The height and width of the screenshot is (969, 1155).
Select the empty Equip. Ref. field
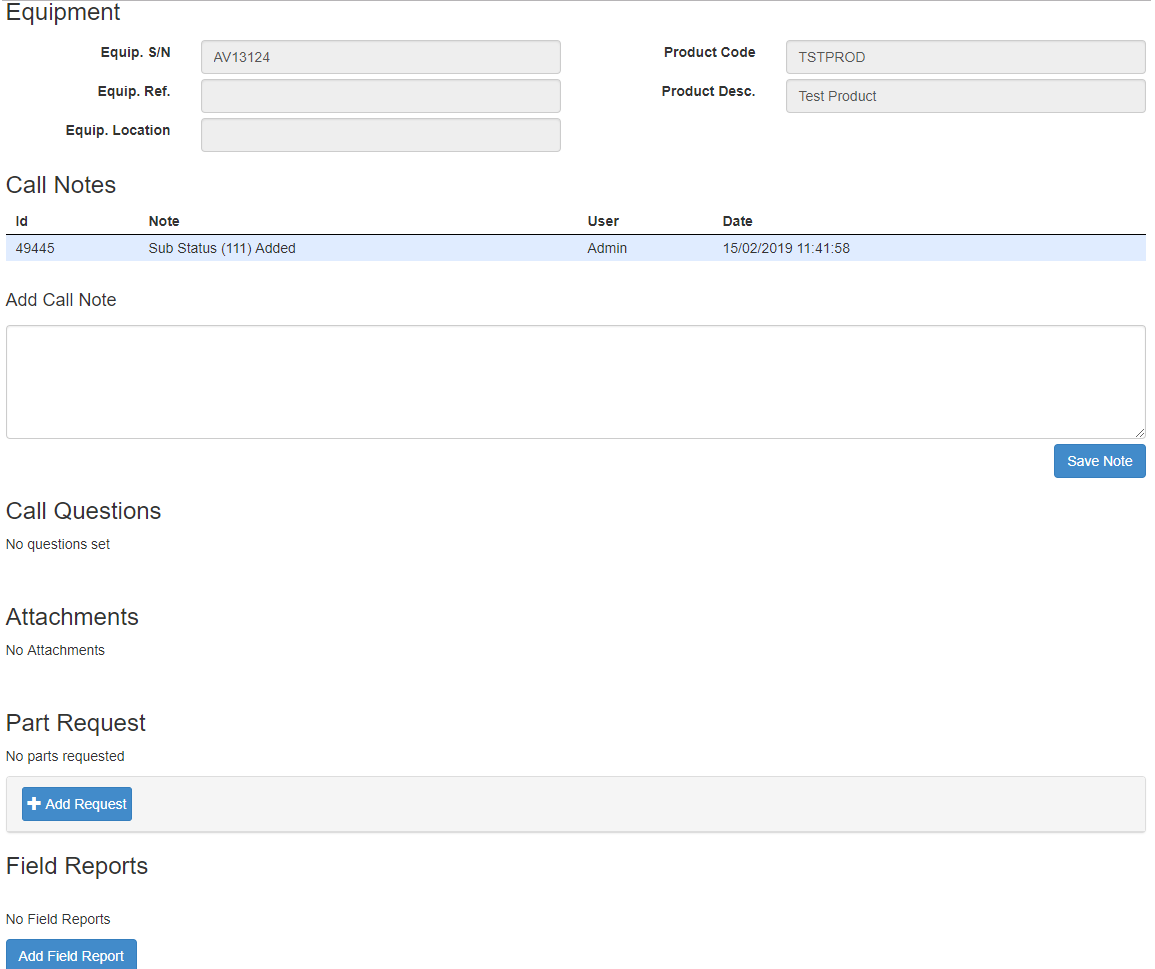(380, 96)
